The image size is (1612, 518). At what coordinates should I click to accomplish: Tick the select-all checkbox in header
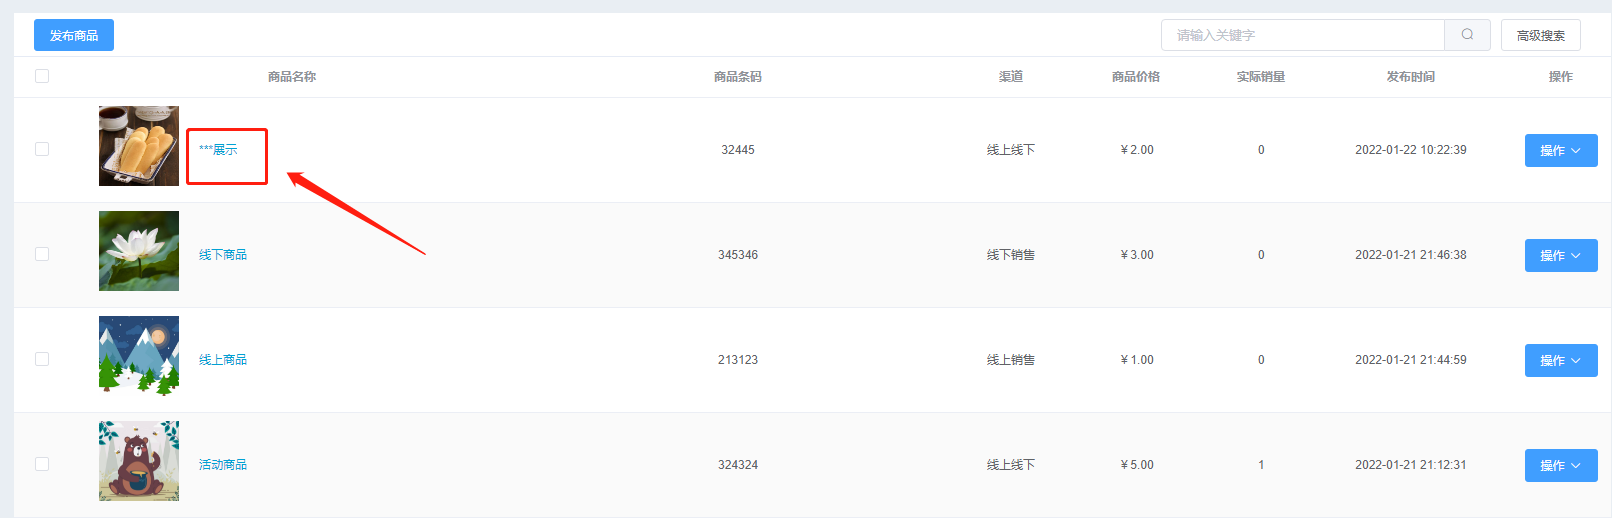pyautogui.click(x=42, y=76)
